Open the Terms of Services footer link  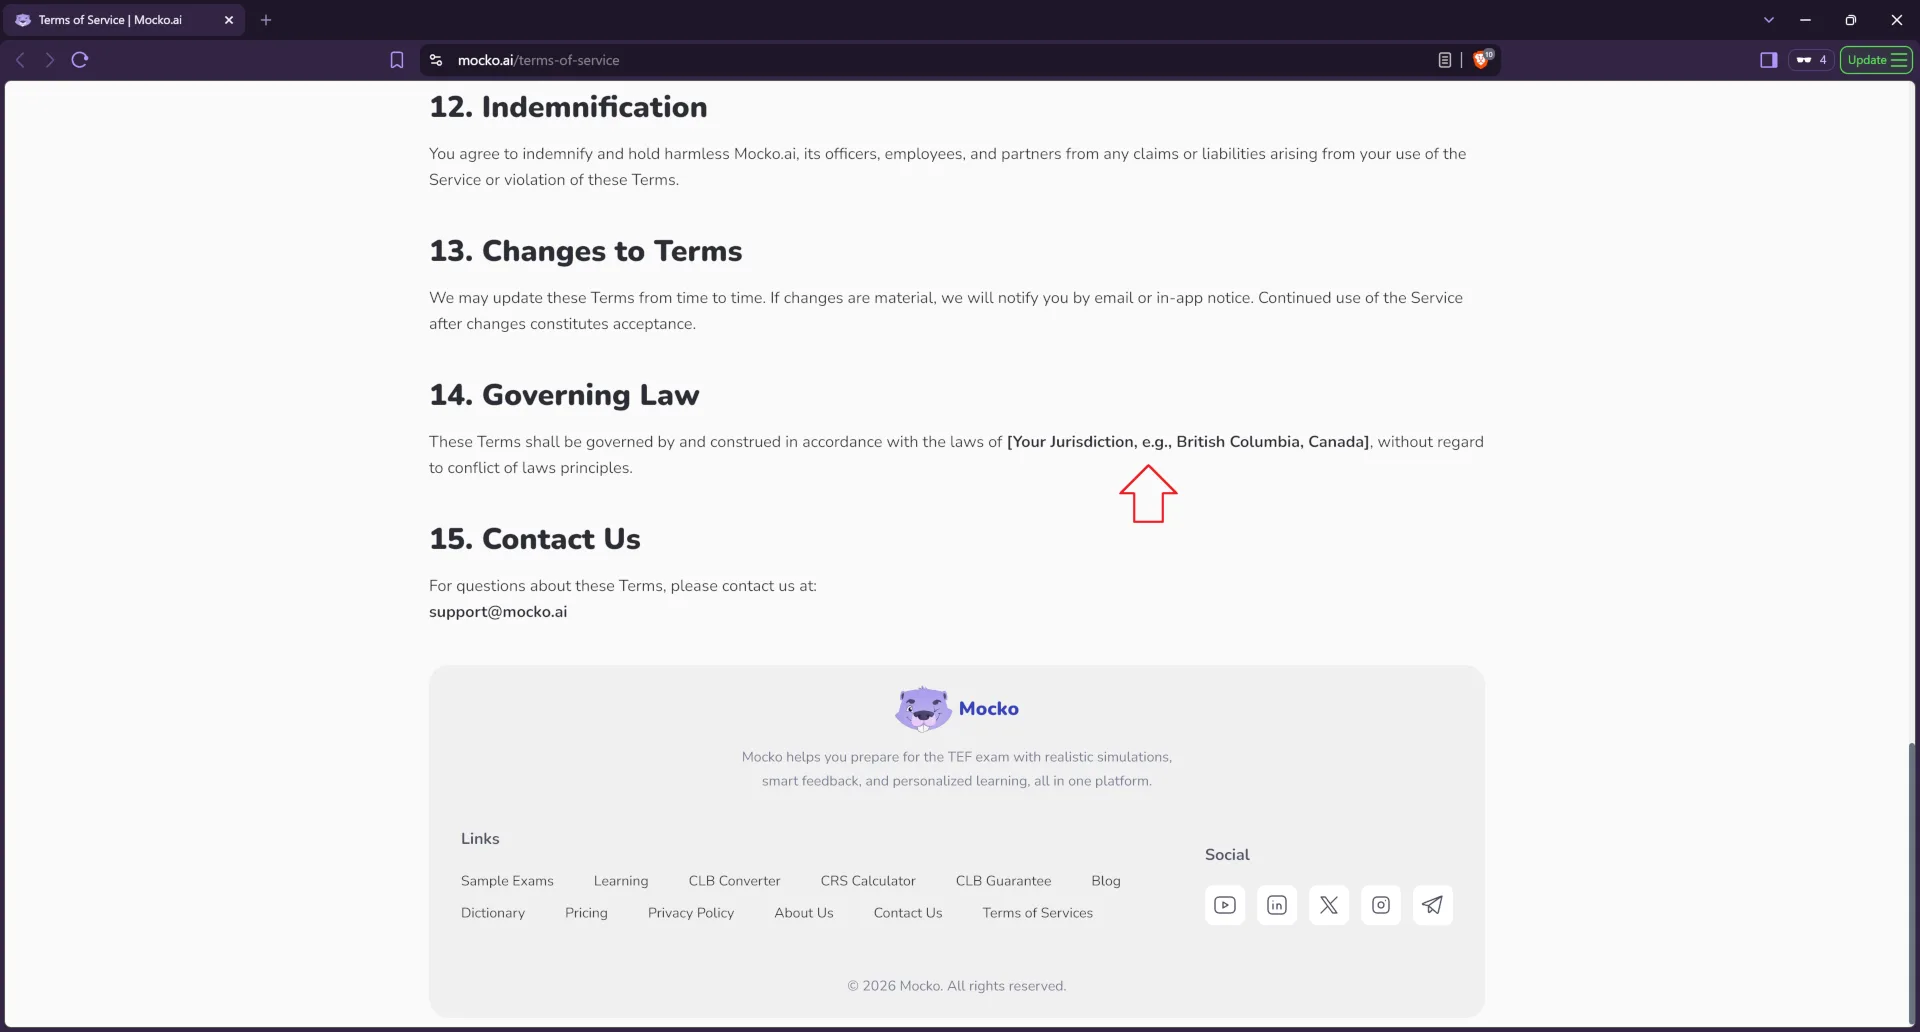tap(1037, 913)
